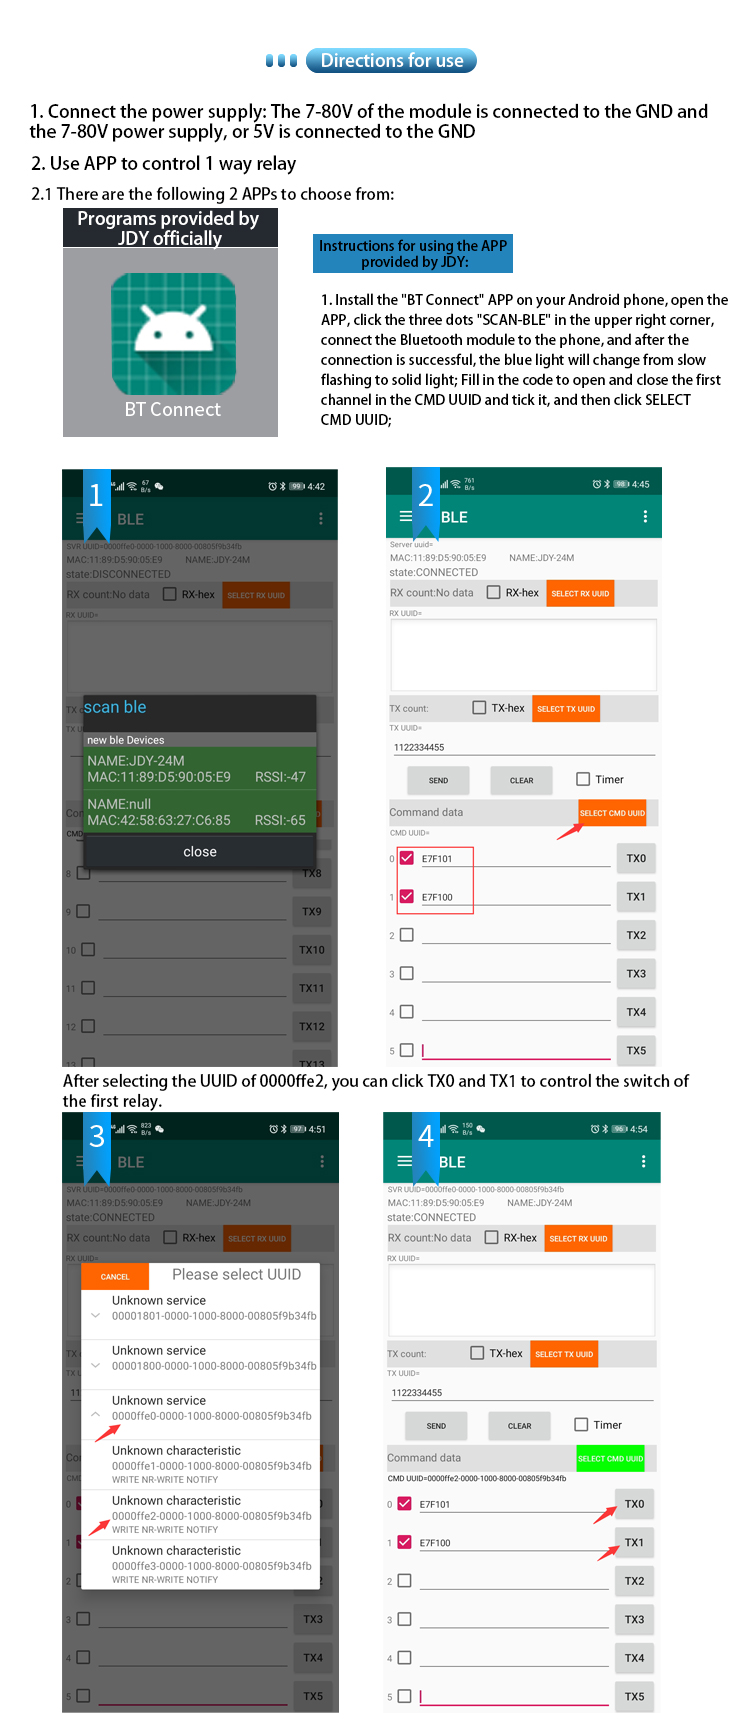Toggle RX-hex checkbox in screenshot 2
Screen dimensions: 750x1719
(x=494, y=593)
